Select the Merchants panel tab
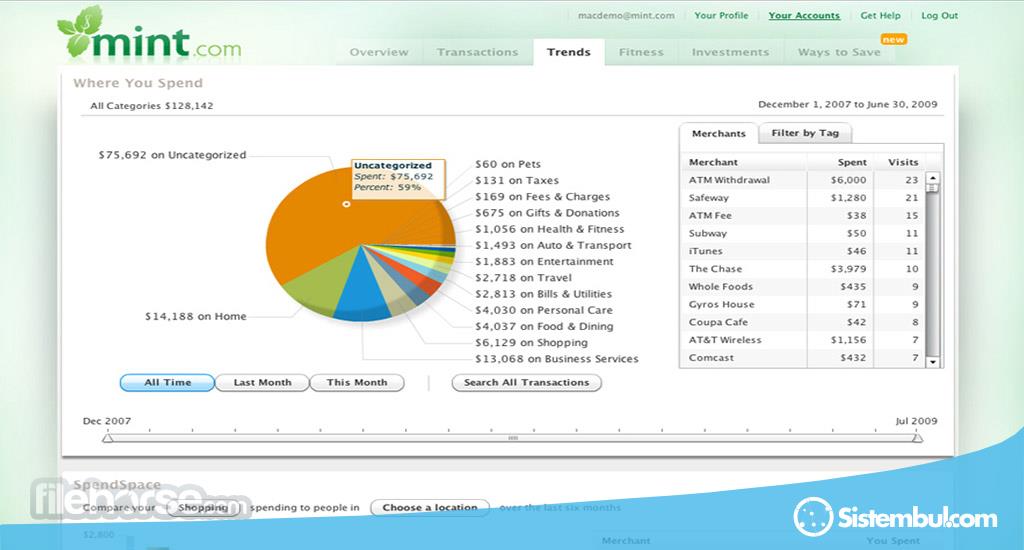The image size is (1024, 550). tap(718, 133)
